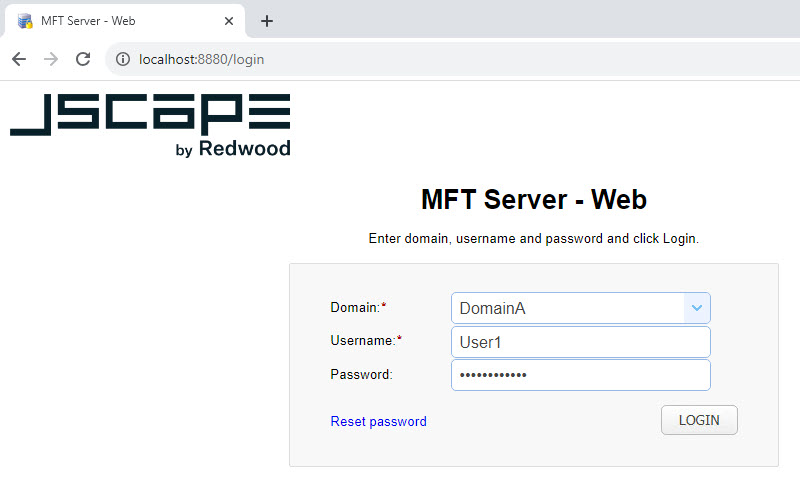Click the LOGIN button

point(699,420)
